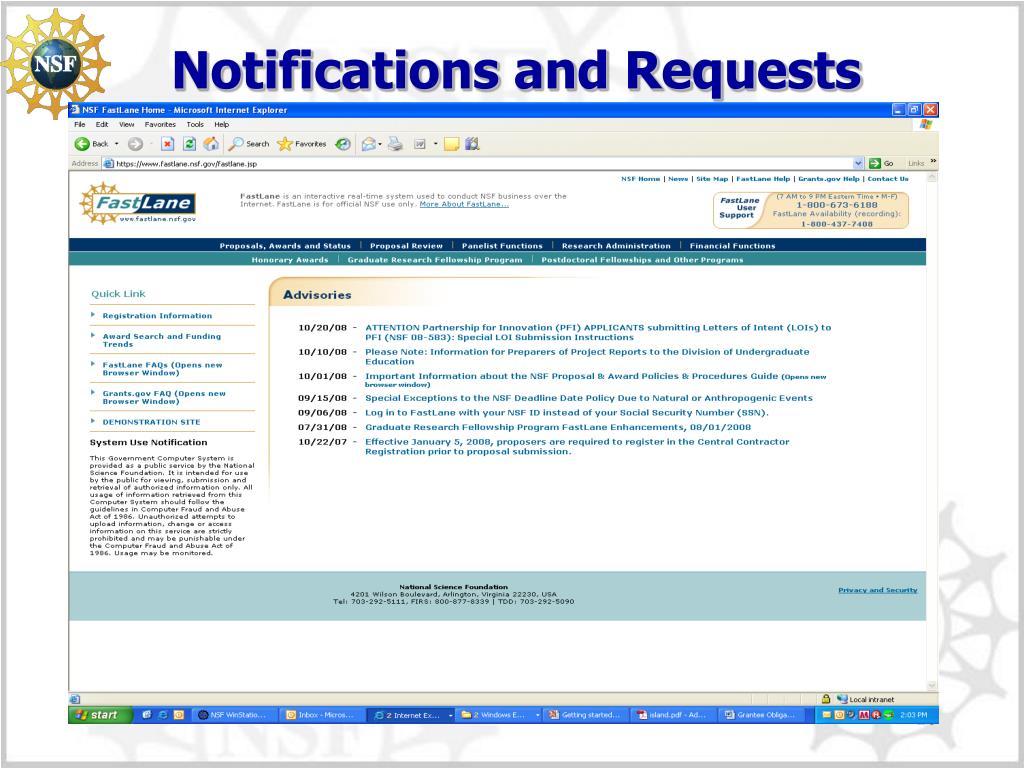
Task: Open Grantee Obliga... taskbar item
Action: pyautogui.click(x=761, y=715)
